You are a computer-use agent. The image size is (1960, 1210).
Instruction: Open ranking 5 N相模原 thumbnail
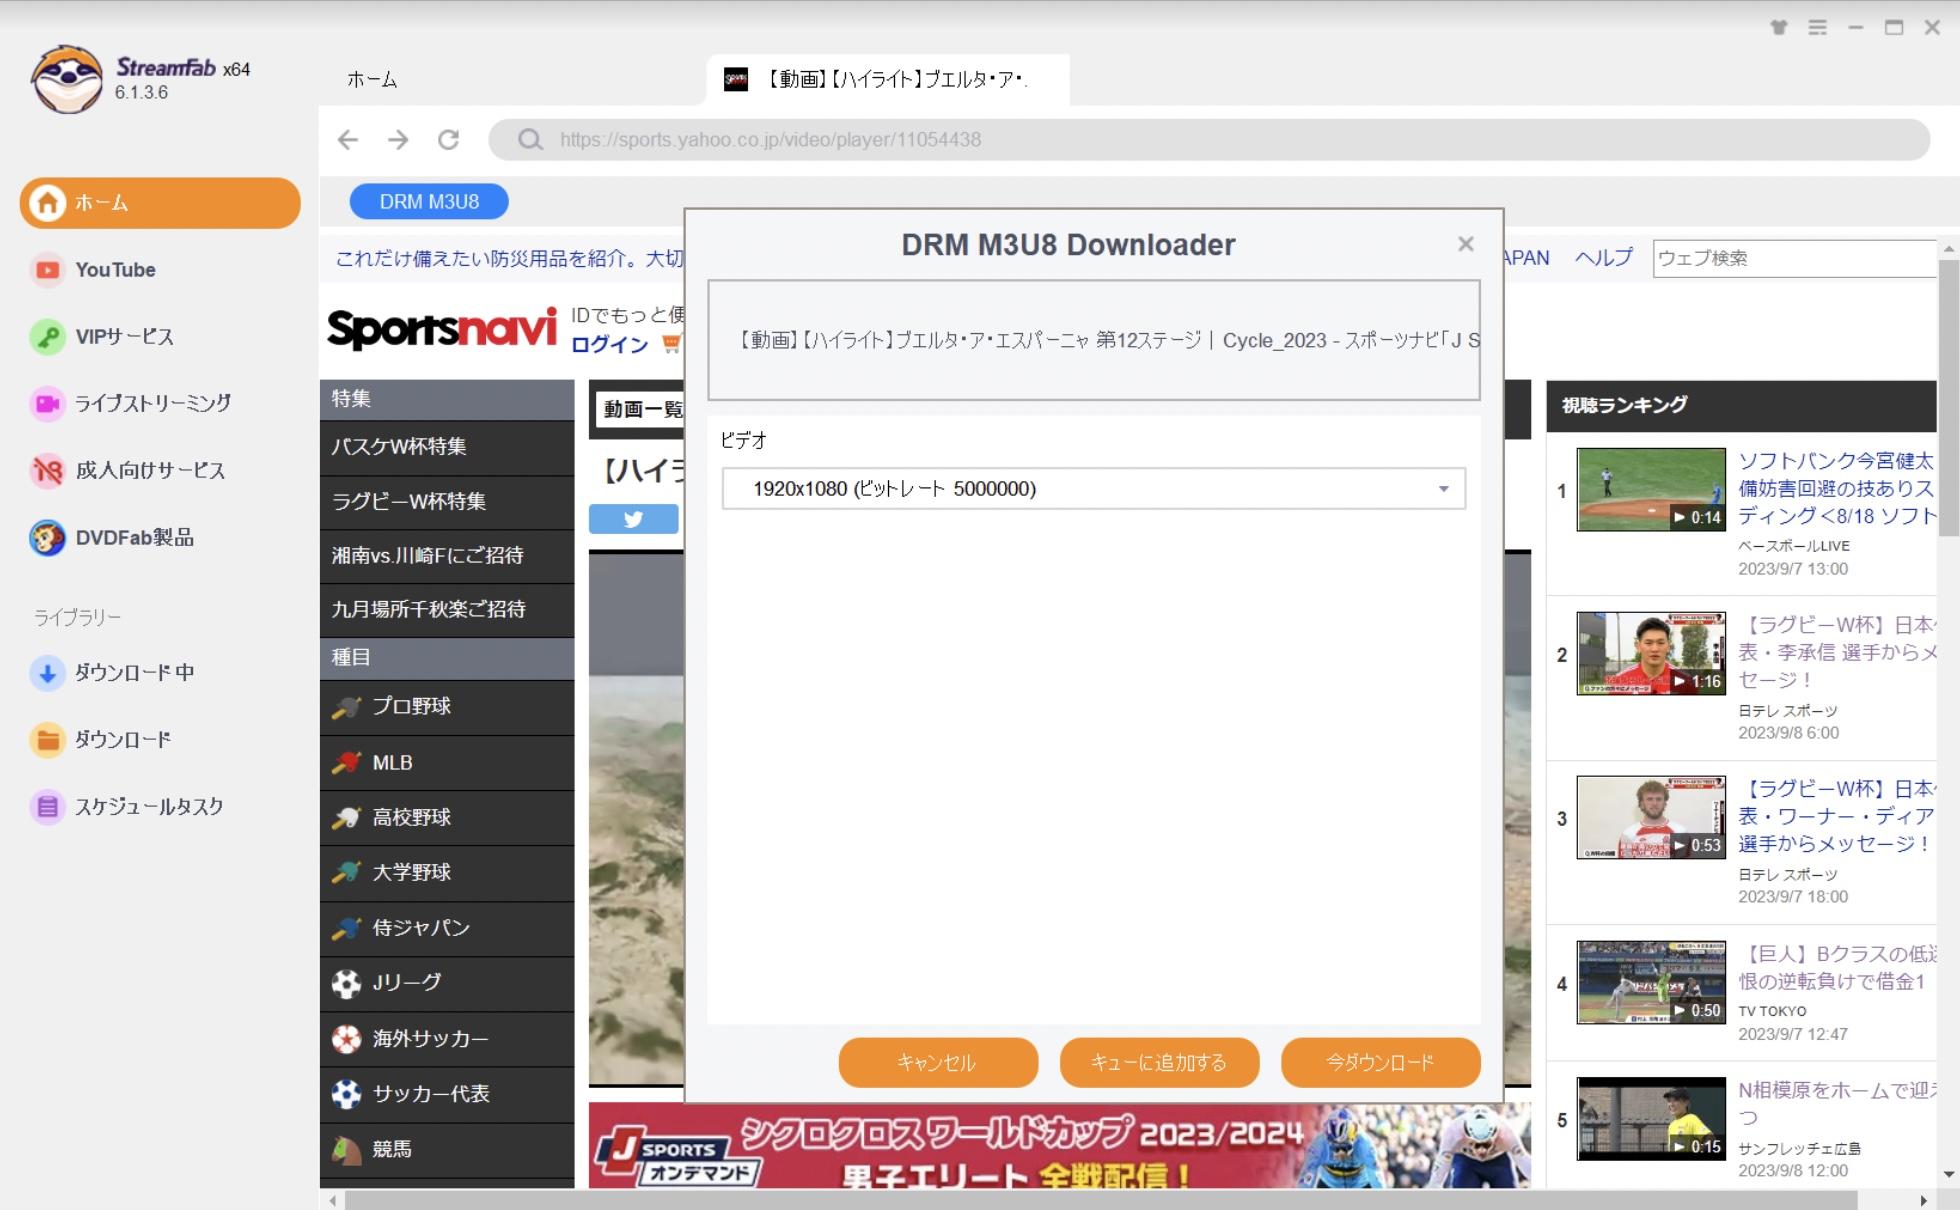pyautogui.click(x=1651, y=1119)
